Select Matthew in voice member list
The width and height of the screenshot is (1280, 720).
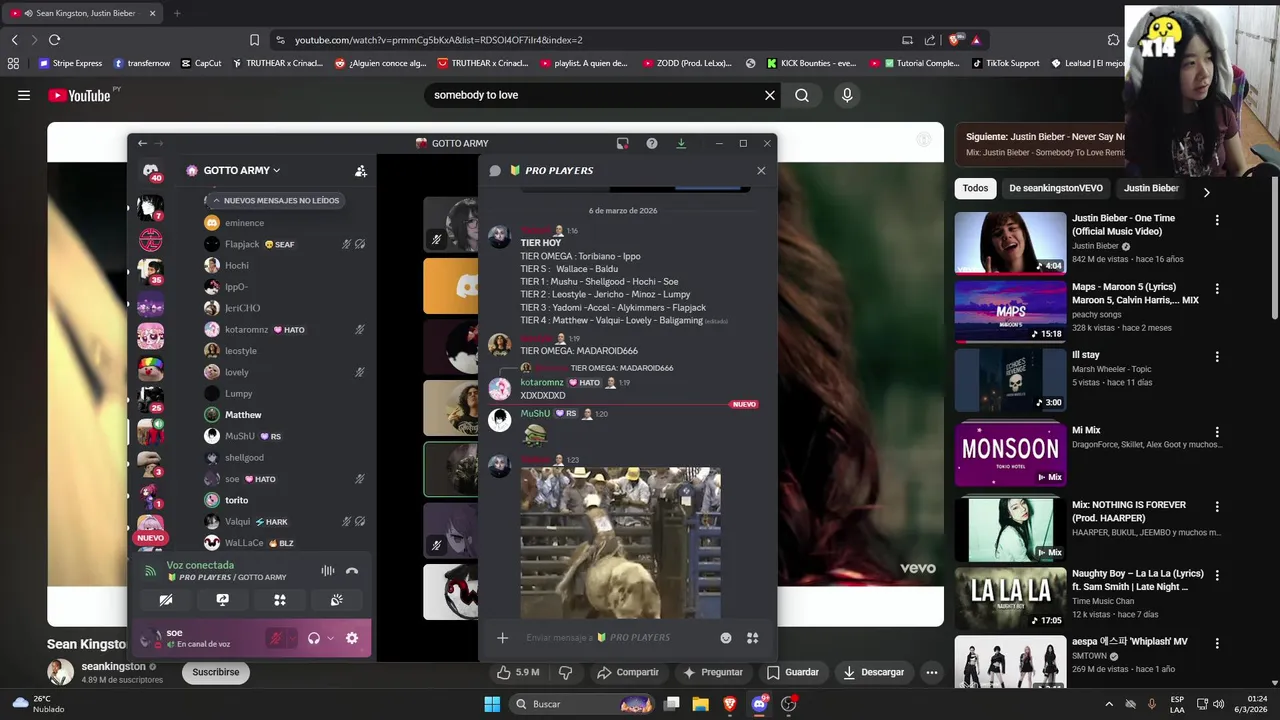click(243, 415)
